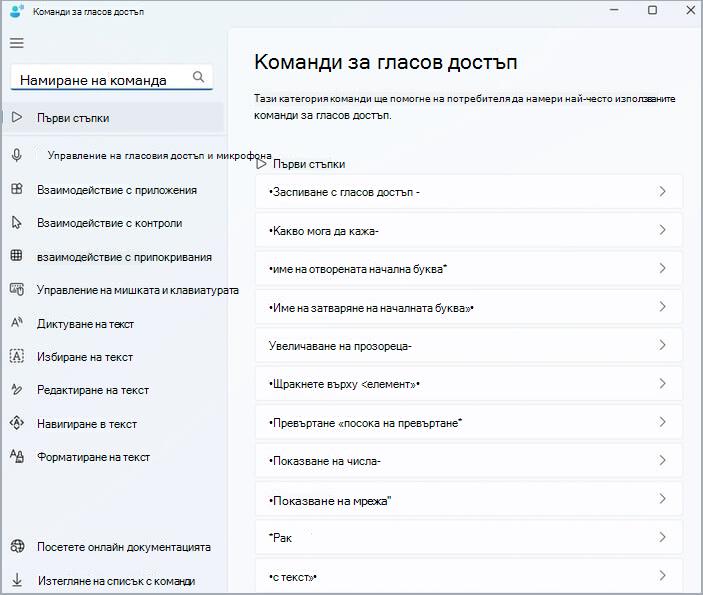Click the Какво мога да кажа text
703x595 pixels.
tap(324, 231)
